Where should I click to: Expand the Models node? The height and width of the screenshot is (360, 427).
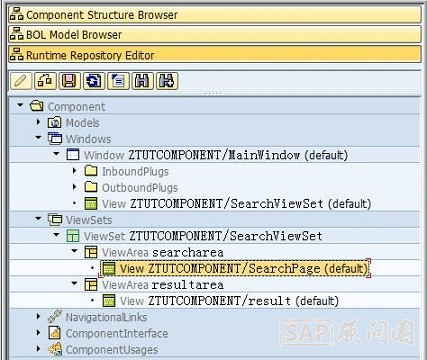coord(38,122)
